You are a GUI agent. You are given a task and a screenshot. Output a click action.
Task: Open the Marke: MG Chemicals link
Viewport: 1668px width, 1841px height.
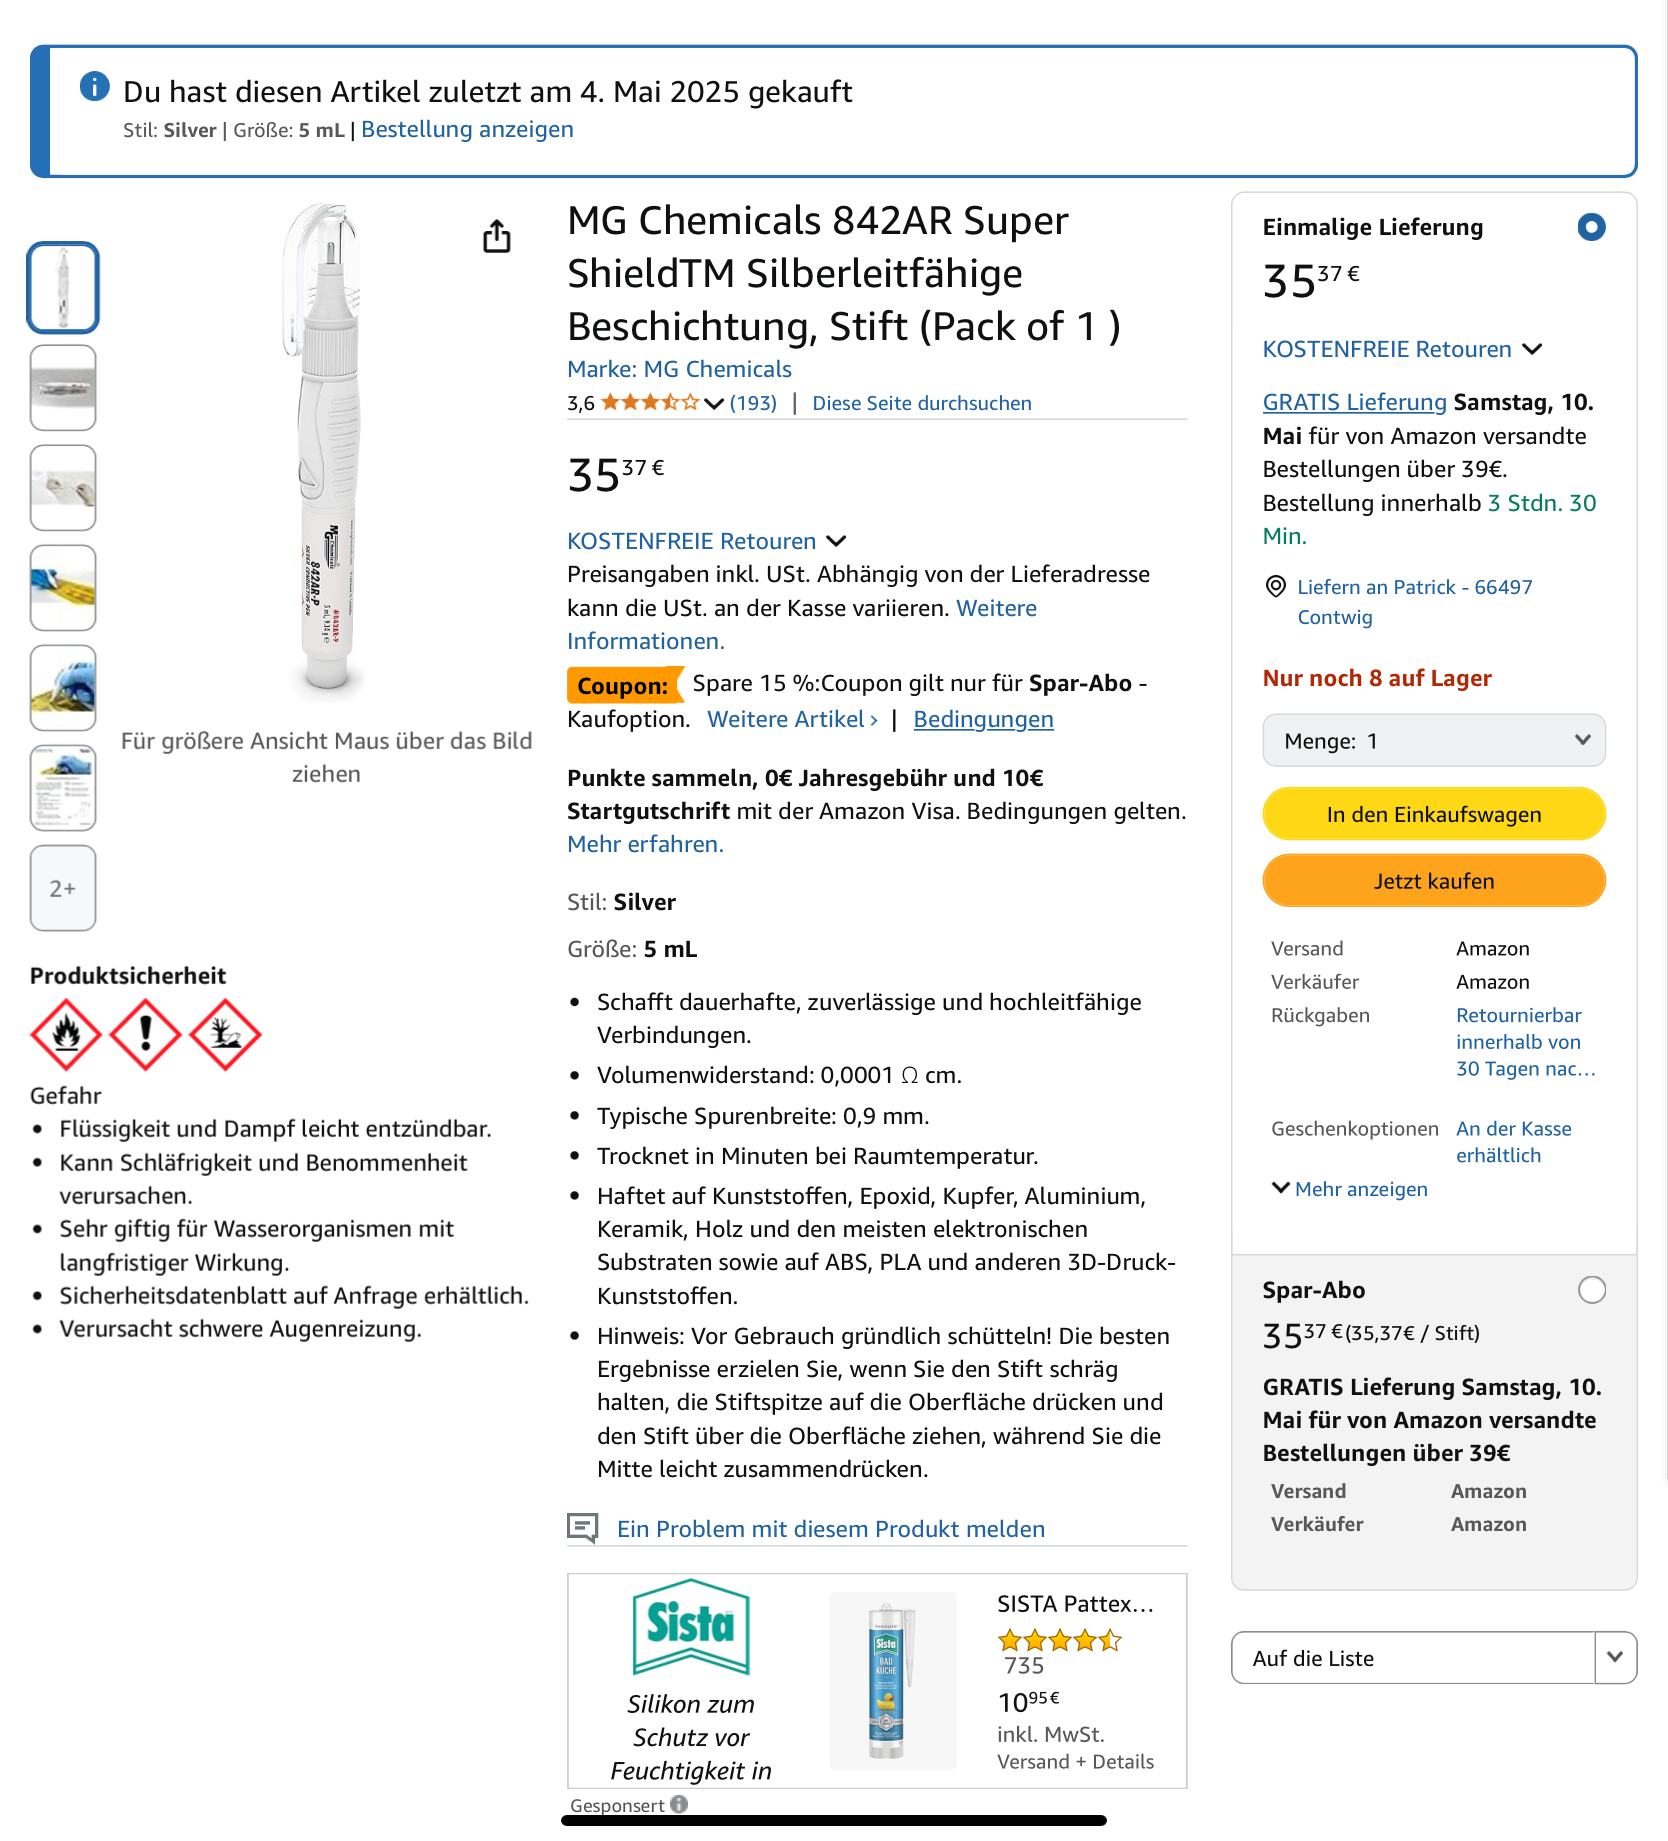(x=679, y=369)
